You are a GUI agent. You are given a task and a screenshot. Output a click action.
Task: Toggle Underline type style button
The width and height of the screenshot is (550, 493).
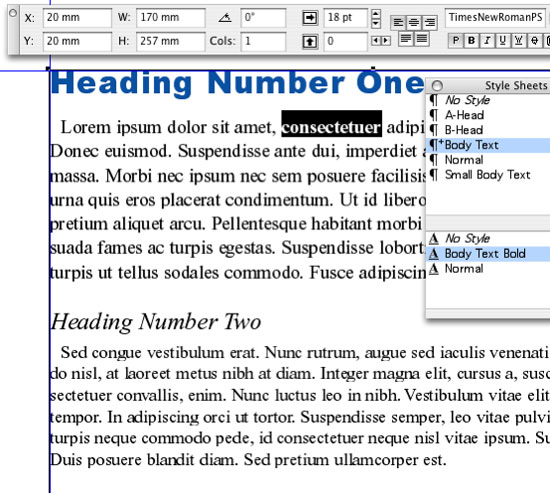[x=503, y=41]
